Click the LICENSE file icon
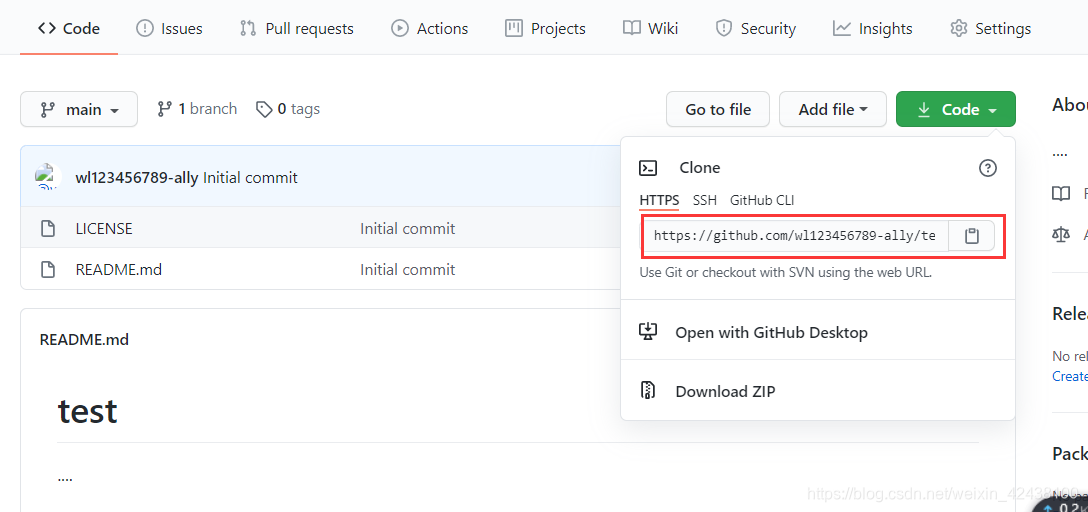 coord(48,228)
